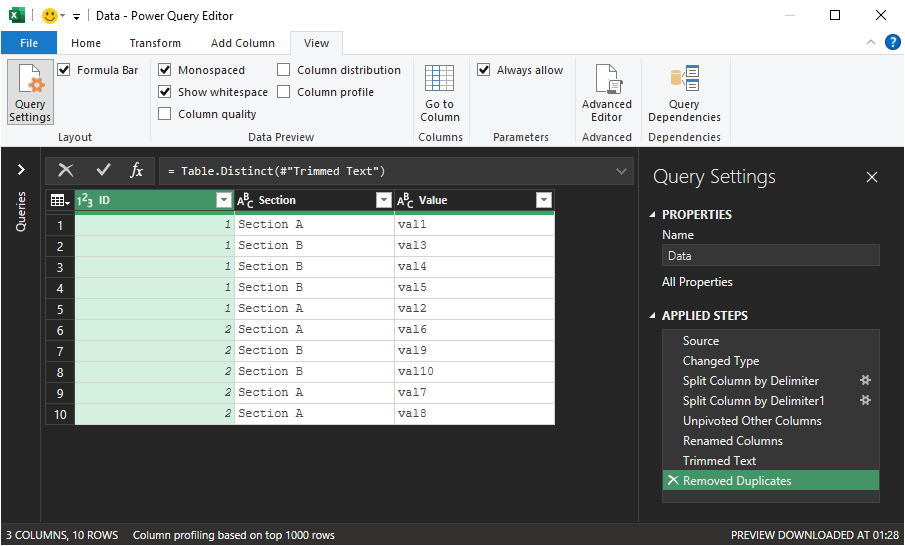Screen dimensions: 905x546
Task: Open the Help question-mark icon
Action: tap(892, 42)
